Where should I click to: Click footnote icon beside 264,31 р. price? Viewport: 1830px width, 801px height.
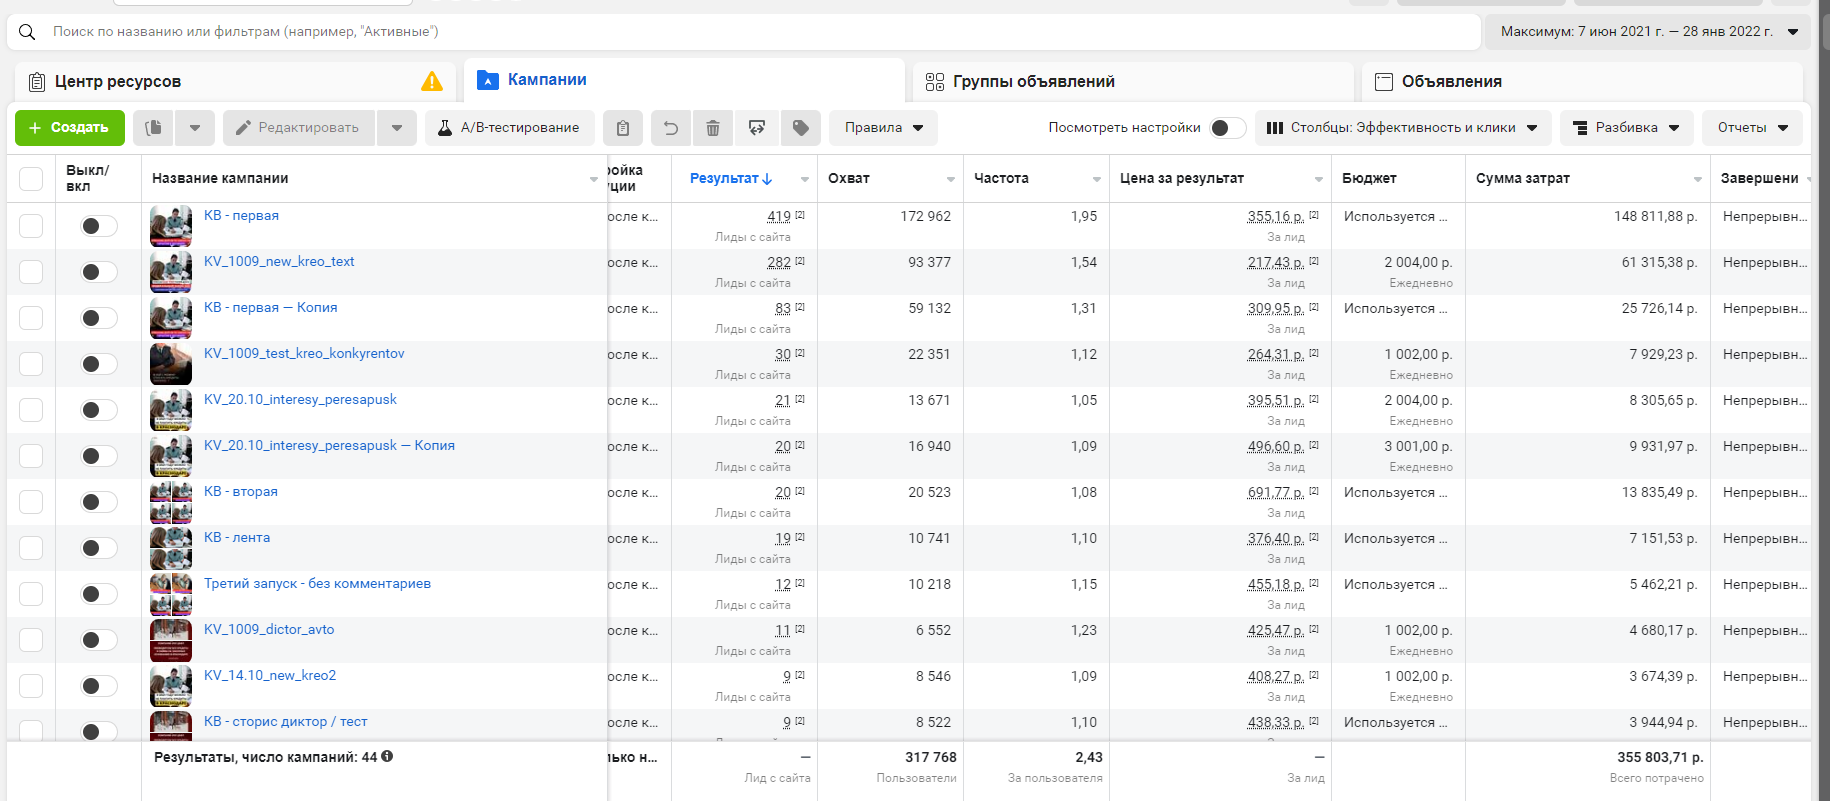[1314, 353]
